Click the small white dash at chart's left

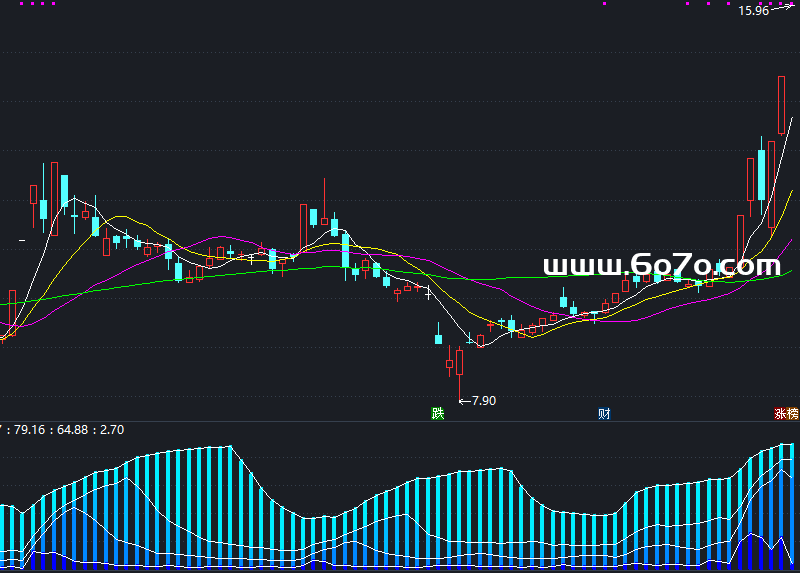point(23,241)
